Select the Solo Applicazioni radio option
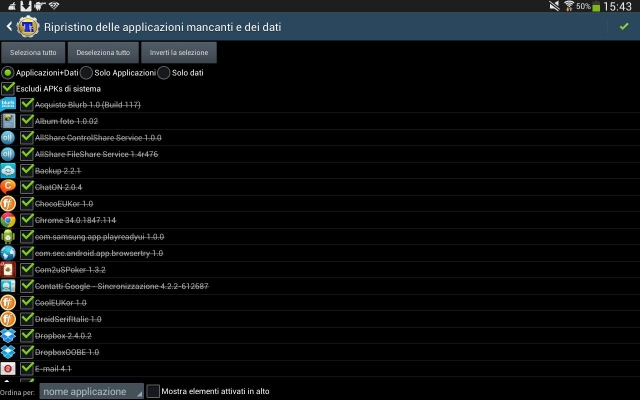Image resolution: width=640 pixels, height=400 pixels. pyautogui.click(x=86, y=73)
